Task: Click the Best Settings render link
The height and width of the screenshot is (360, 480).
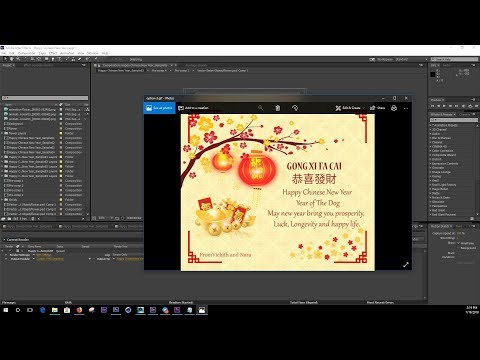Action: [x=44, y=255]
